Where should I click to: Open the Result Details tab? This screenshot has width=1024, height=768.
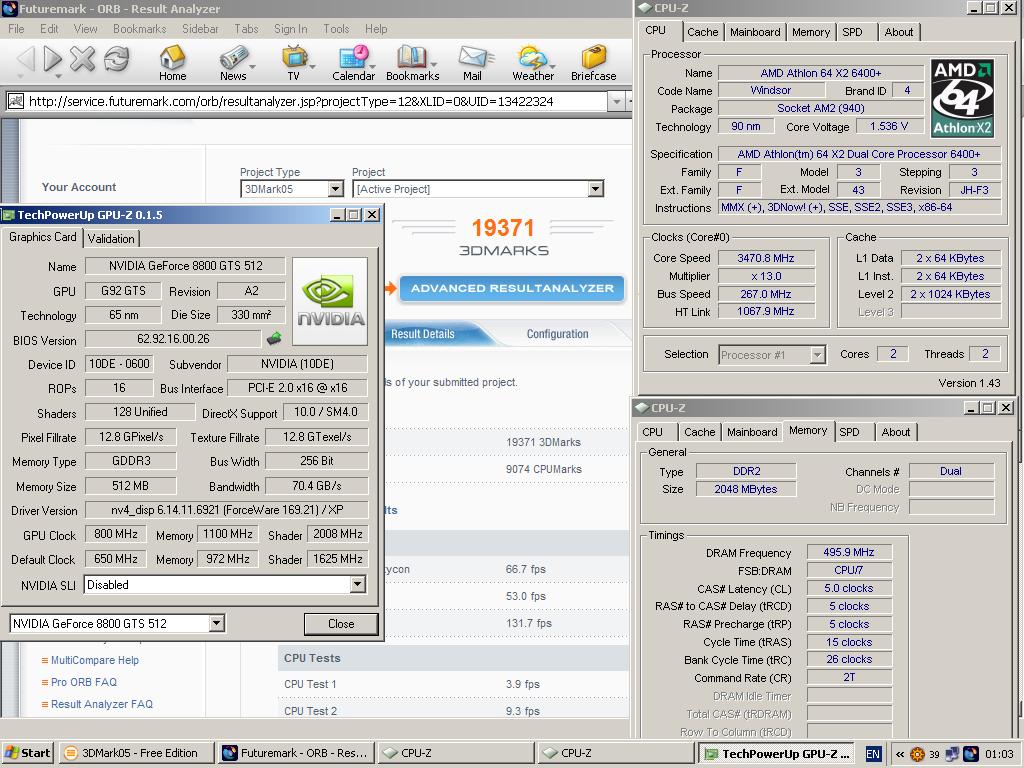[x=423, y=334]
